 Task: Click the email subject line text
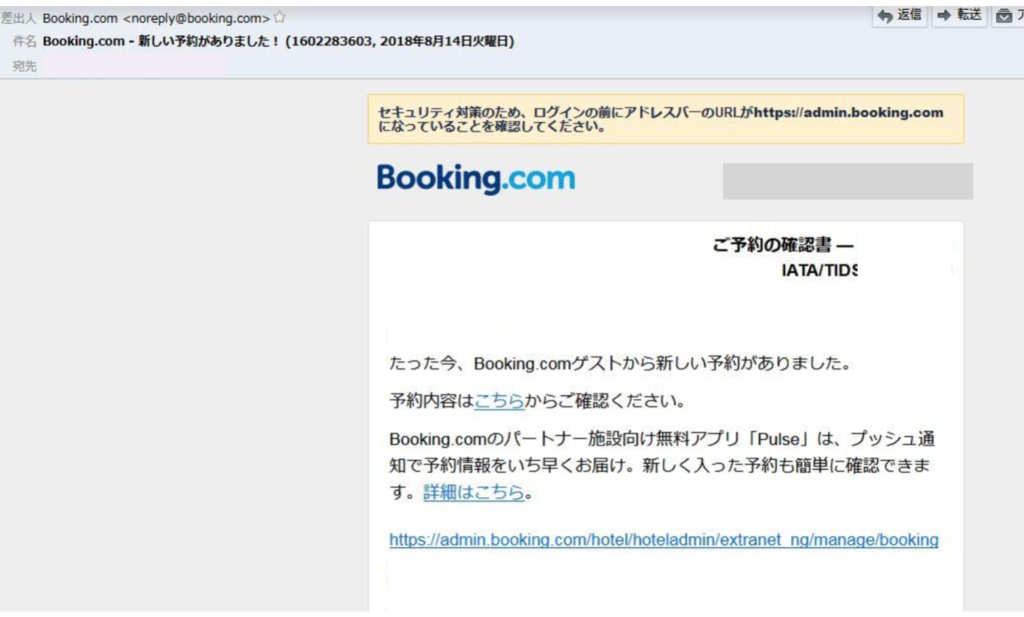tap(278, 42)
